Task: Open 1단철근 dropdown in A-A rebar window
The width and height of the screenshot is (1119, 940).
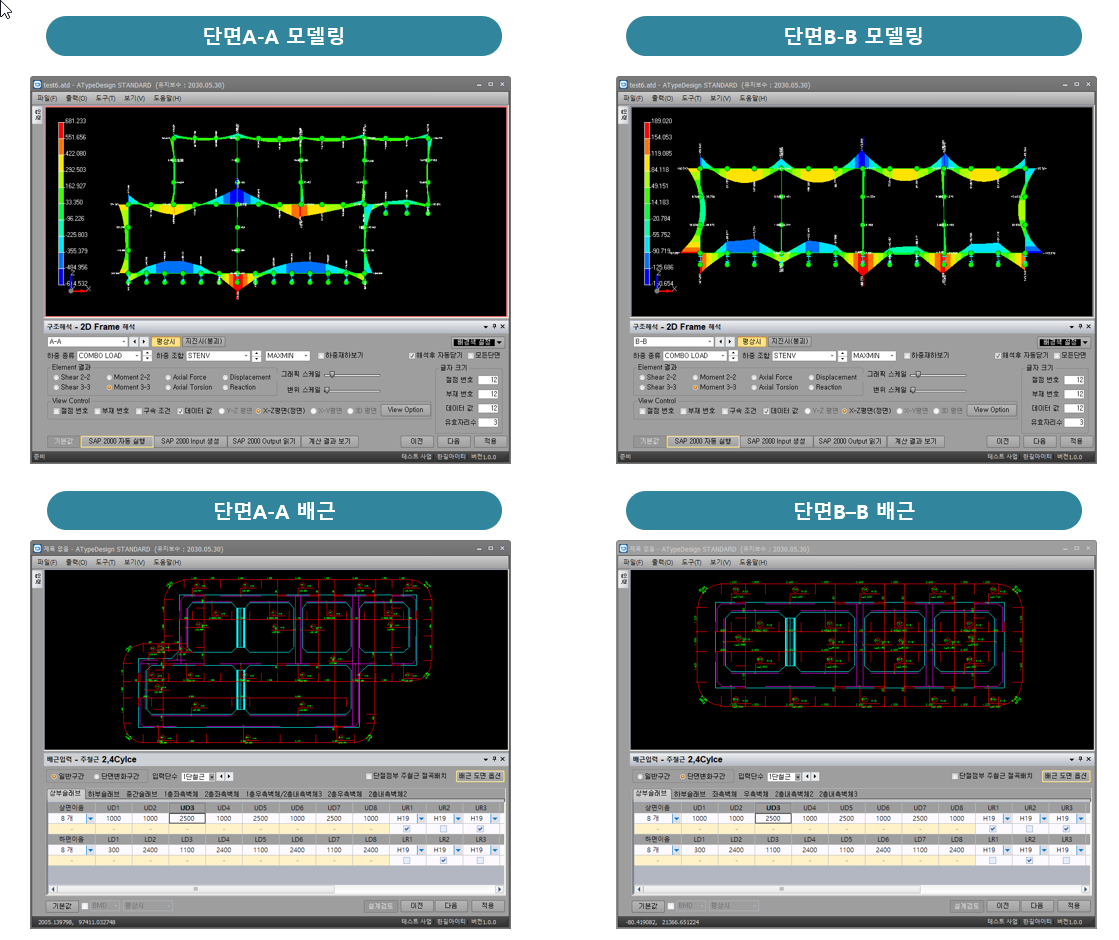Action: [211, 777]
